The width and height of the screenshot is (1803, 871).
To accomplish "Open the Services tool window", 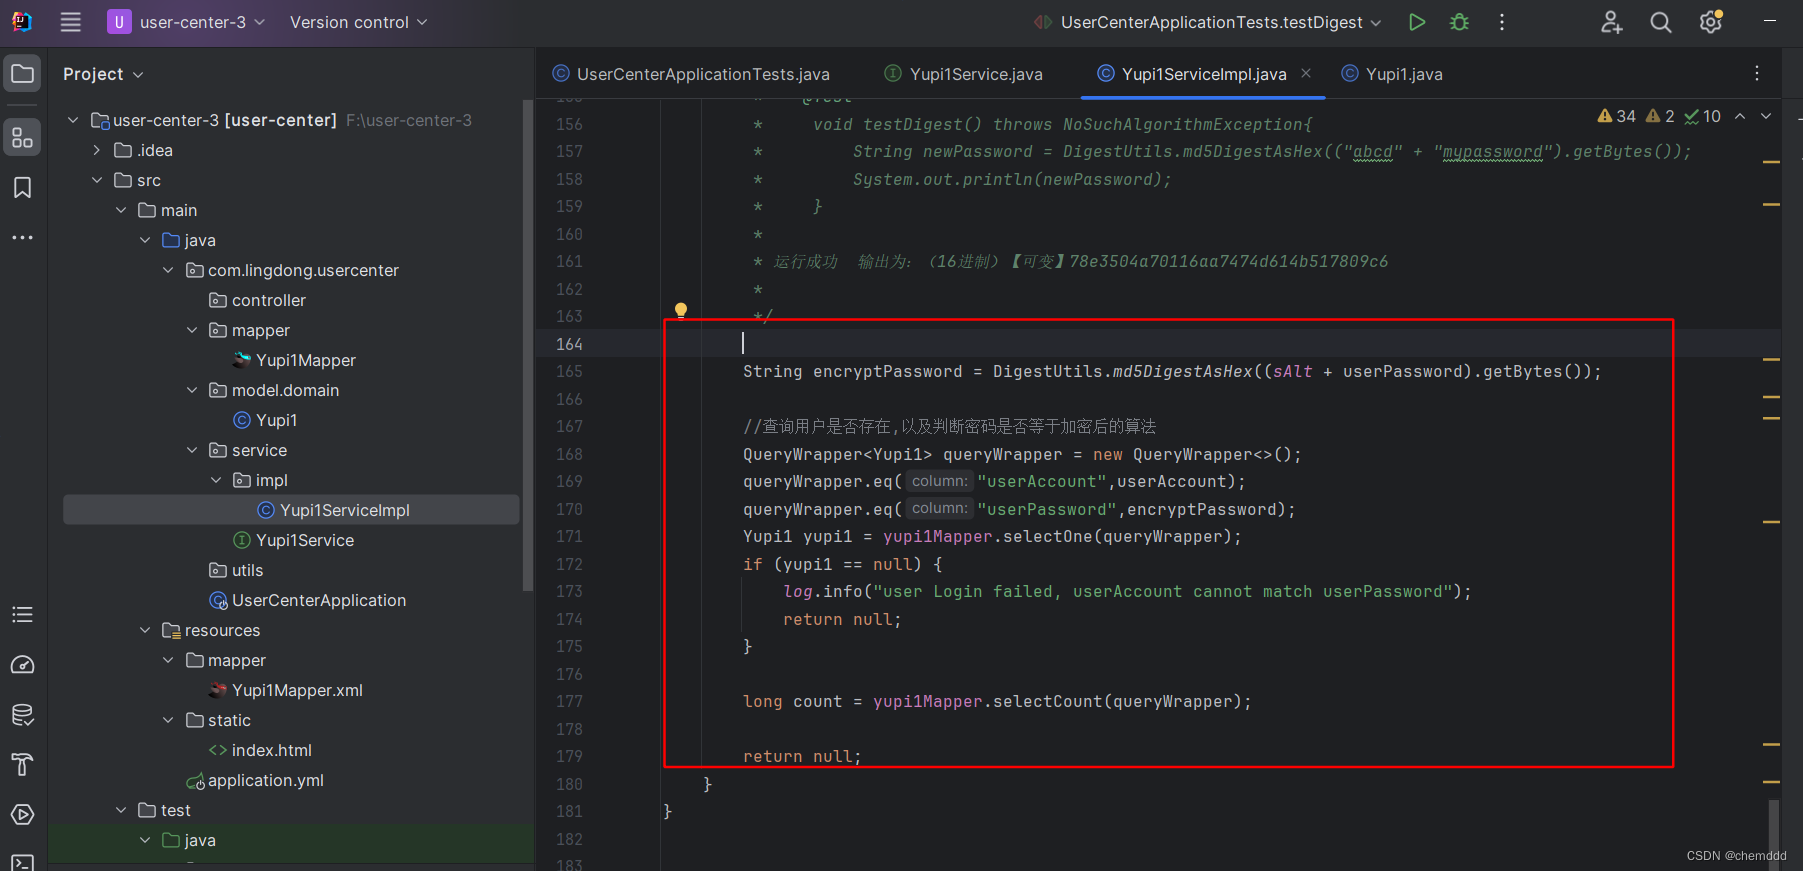I will pos(22,815).
